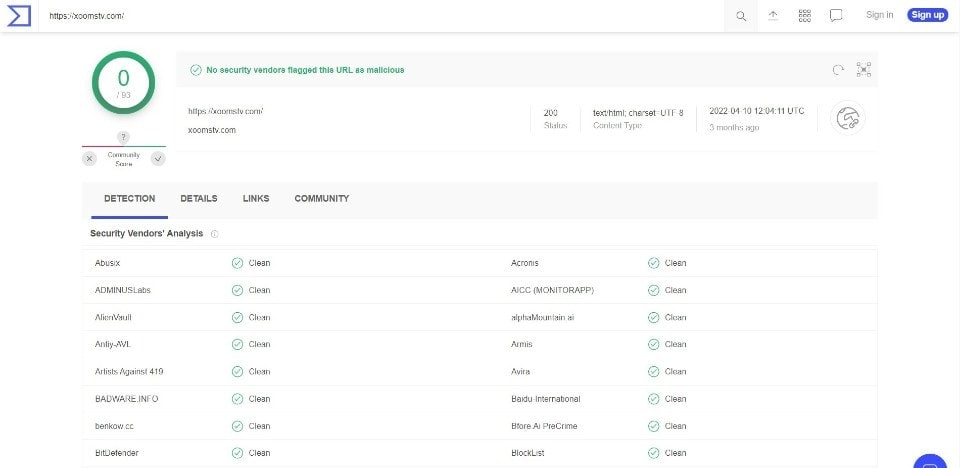The height and width of the screenshot is (468, 960).
Task: Click the green check icon for BitDefender
Action: coord(238,453)
